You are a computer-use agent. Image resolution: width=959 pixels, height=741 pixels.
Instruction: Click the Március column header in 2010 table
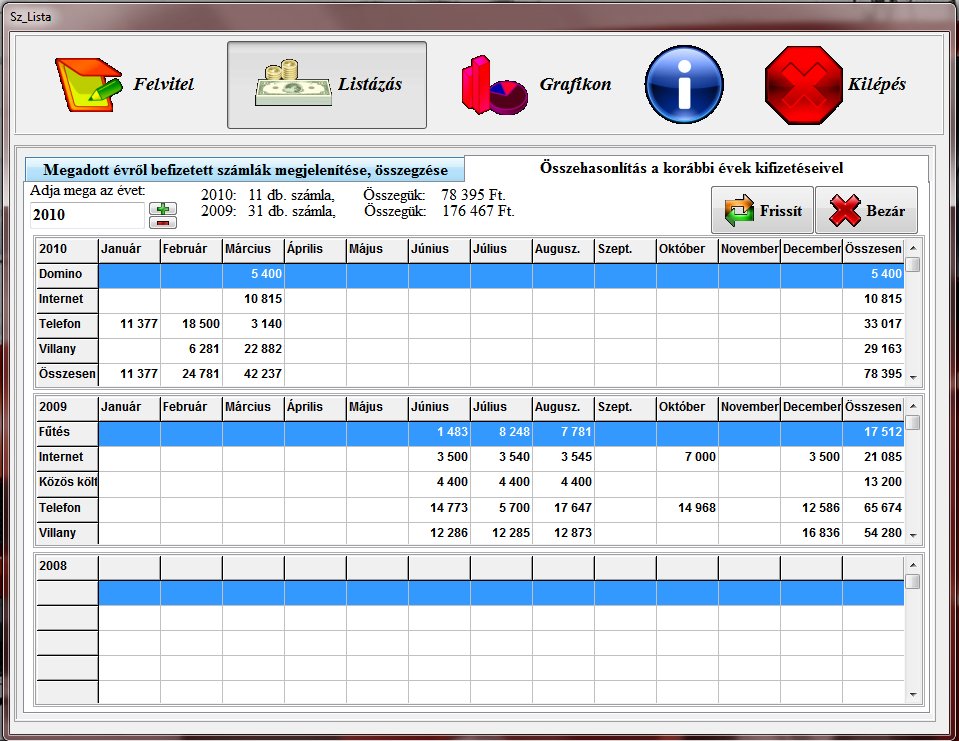pyautogui.click(x=253, y=249)
